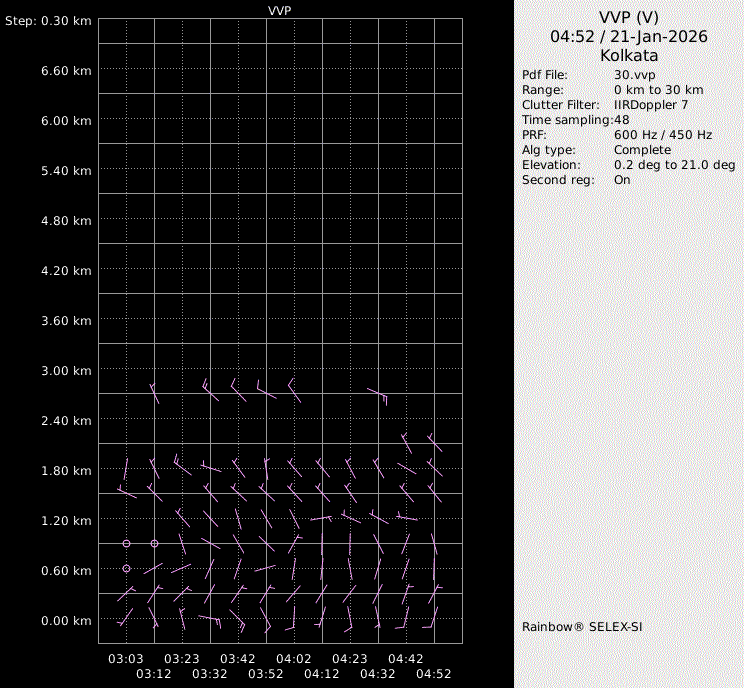Image resolution: width=744 pixels, height=688 pixels.
Task: Click the Clutter Filter value IIRDoppler 7
Action: (651, 105)
